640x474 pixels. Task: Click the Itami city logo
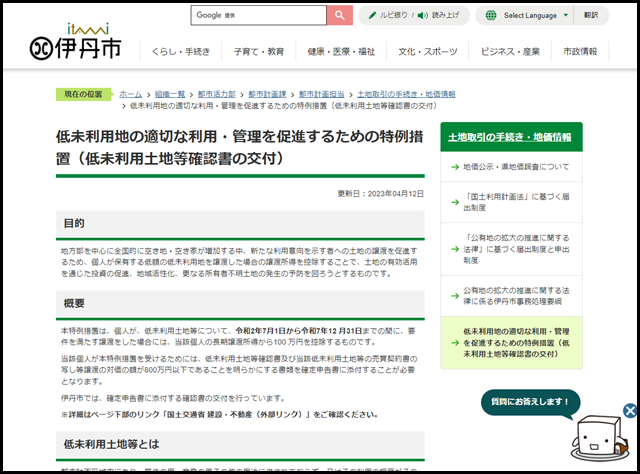coord(76,41)
